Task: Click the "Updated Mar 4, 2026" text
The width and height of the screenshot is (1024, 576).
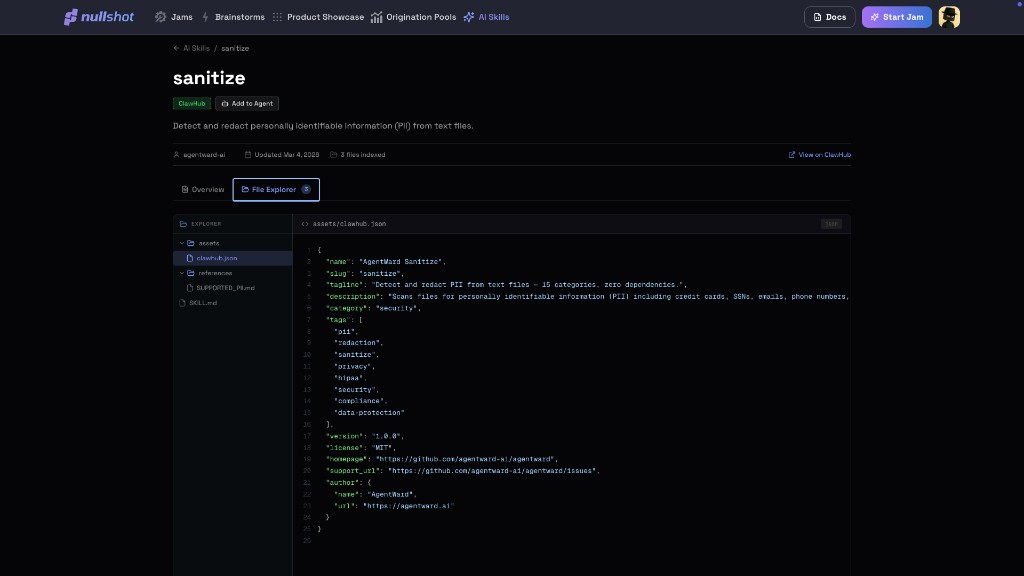Action: coord(287,155)
